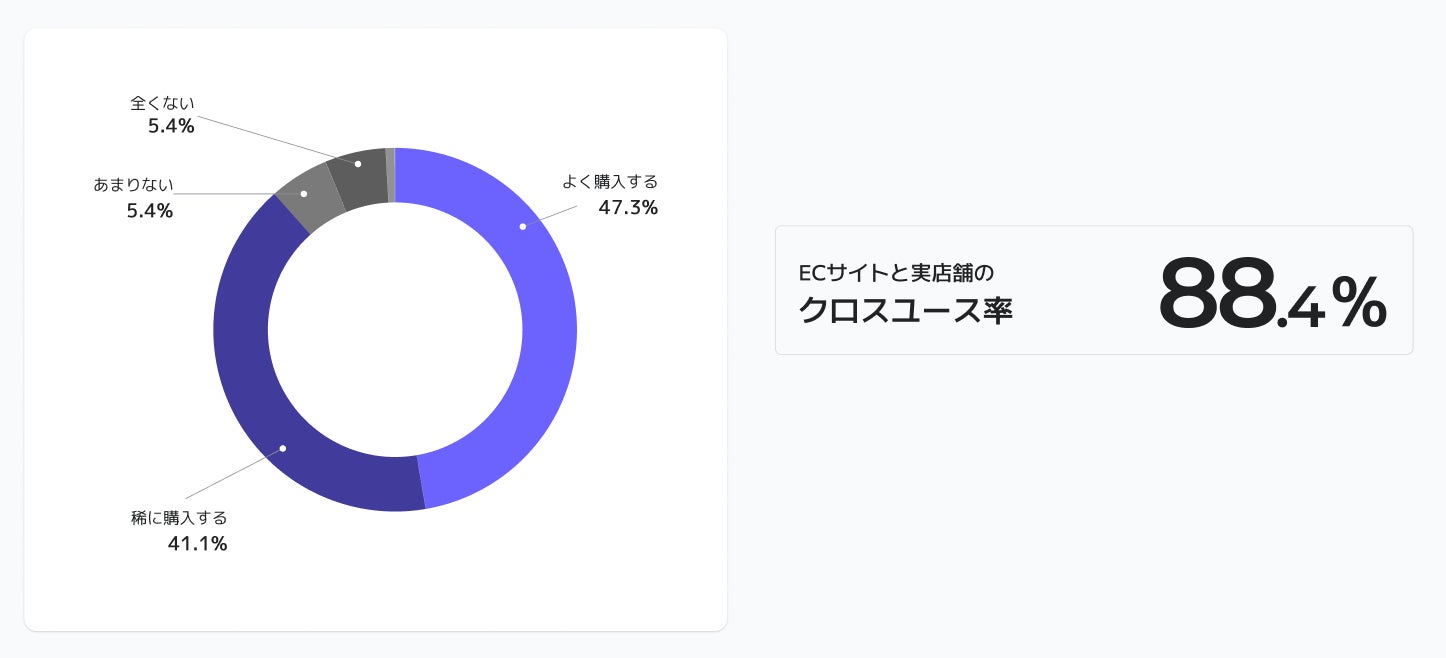This screenshot has width=1446, height=658.
Task: Click the 5.4% value under 全くない
Action: click(x=170, y=126)
